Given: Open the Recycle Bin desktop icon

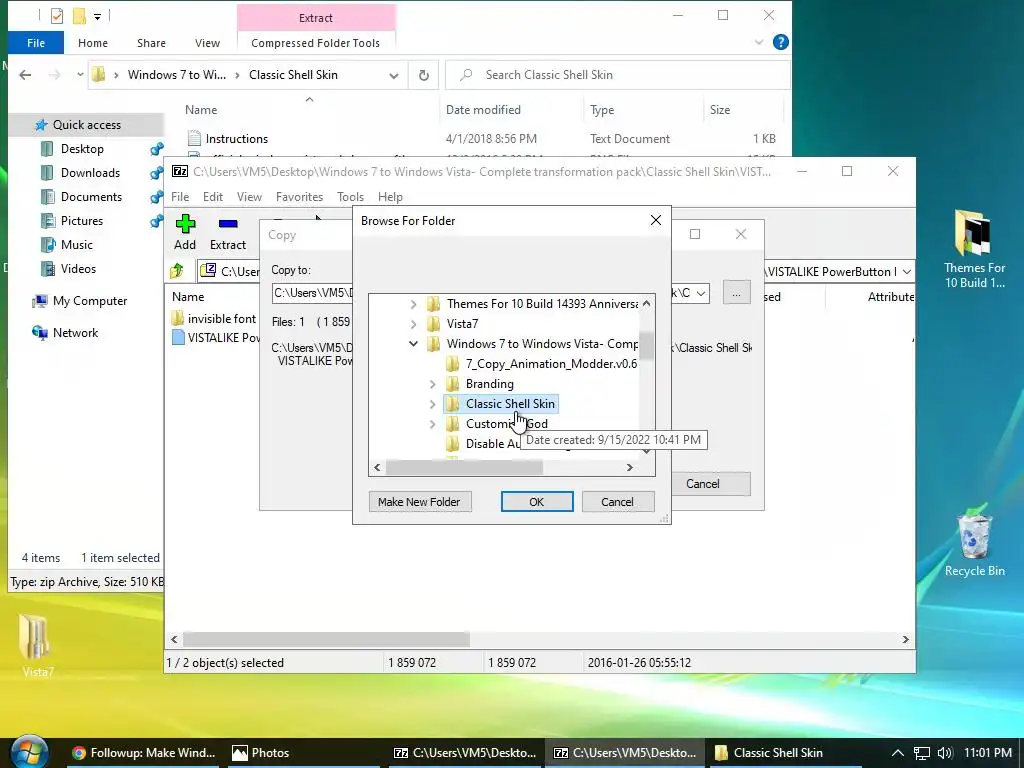Looking at the screenshot, I should pyautogui.click(x=974, y=542).
